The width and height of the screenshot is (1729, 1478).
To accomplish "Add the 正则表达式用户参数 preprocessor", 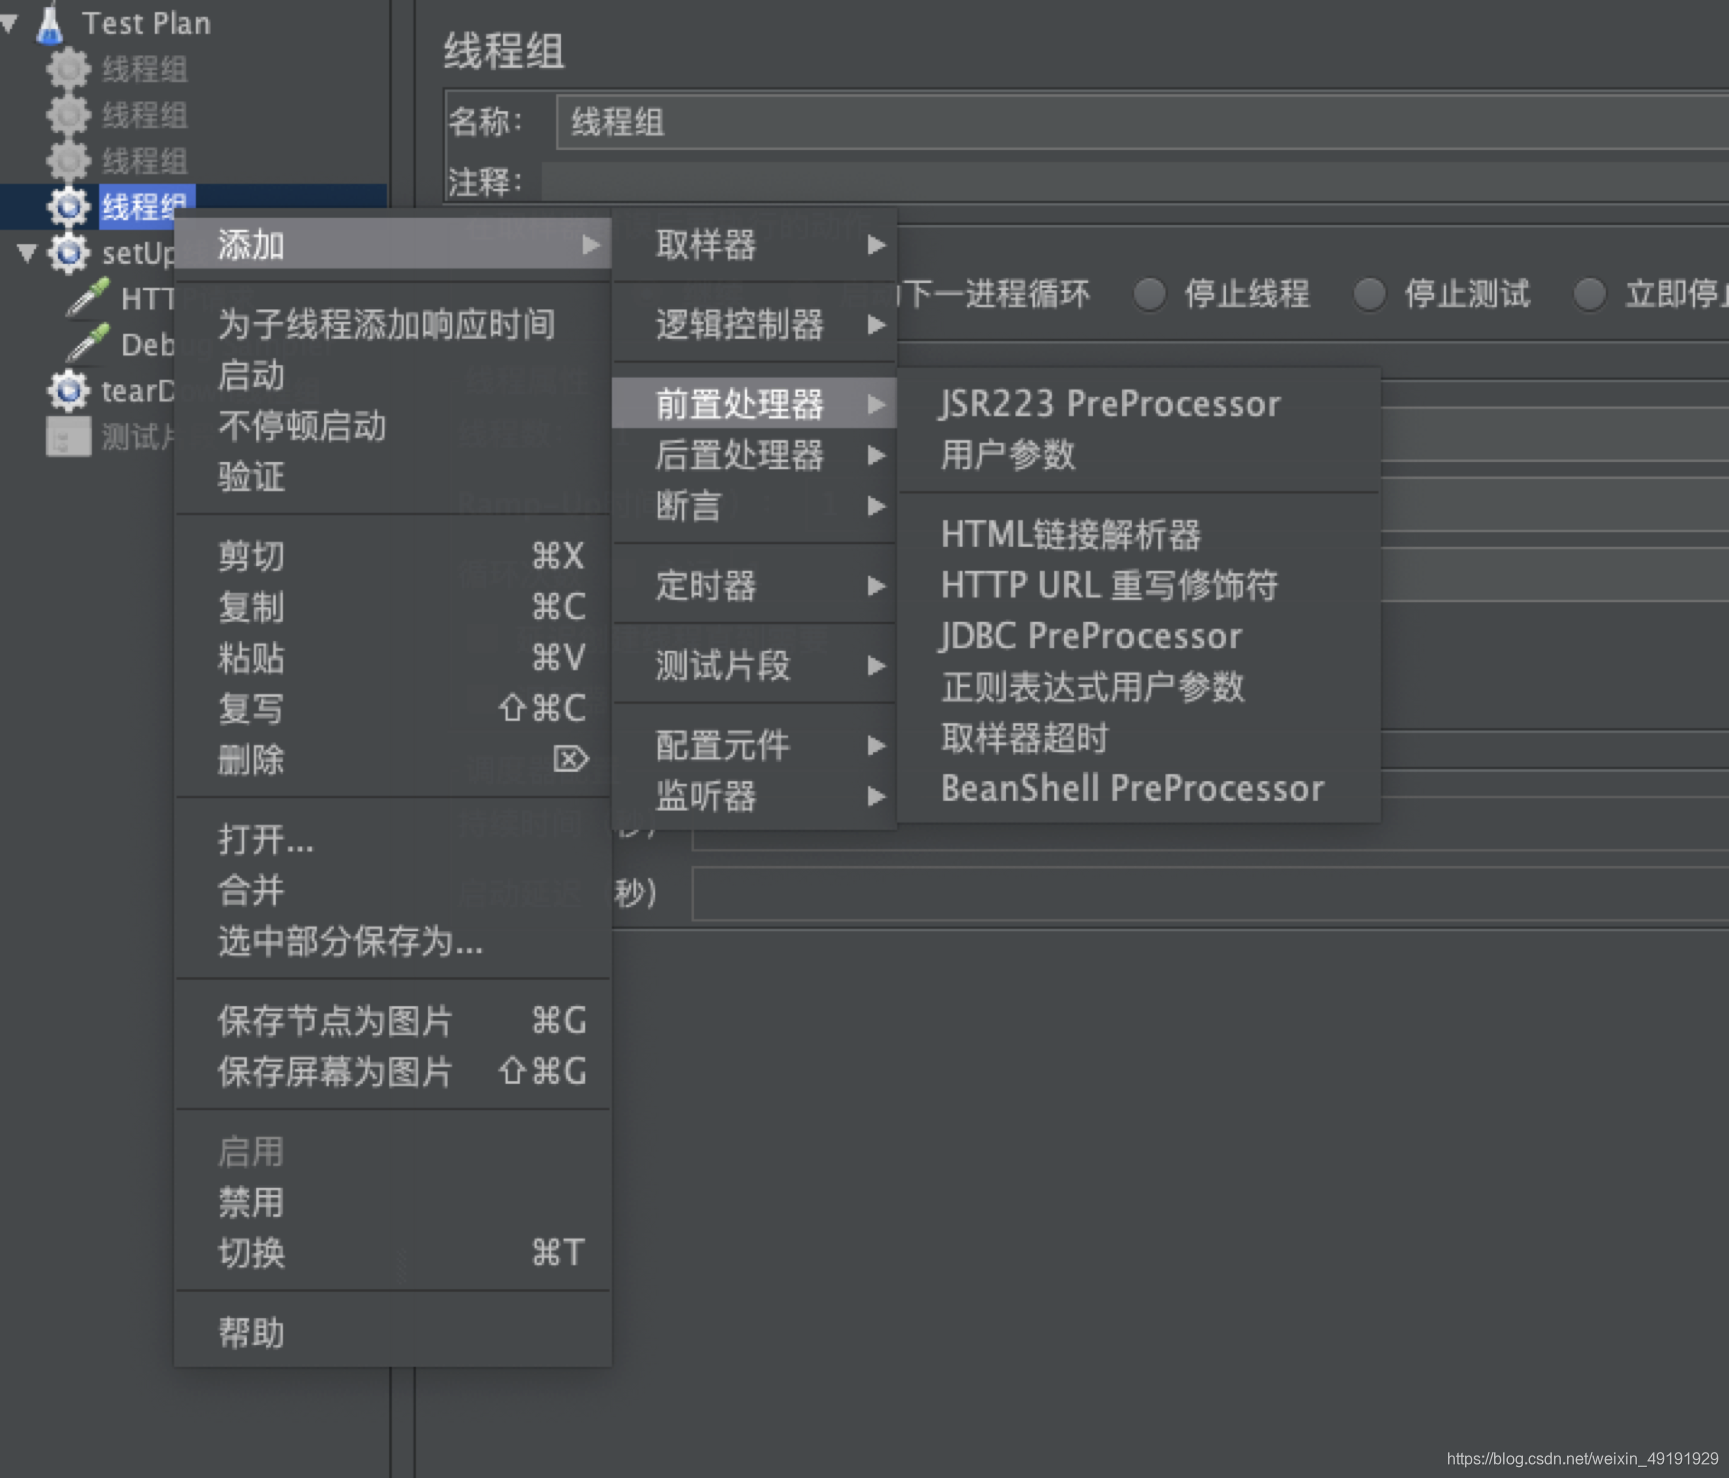I will pyautogui.click(x=1139, y=687).
